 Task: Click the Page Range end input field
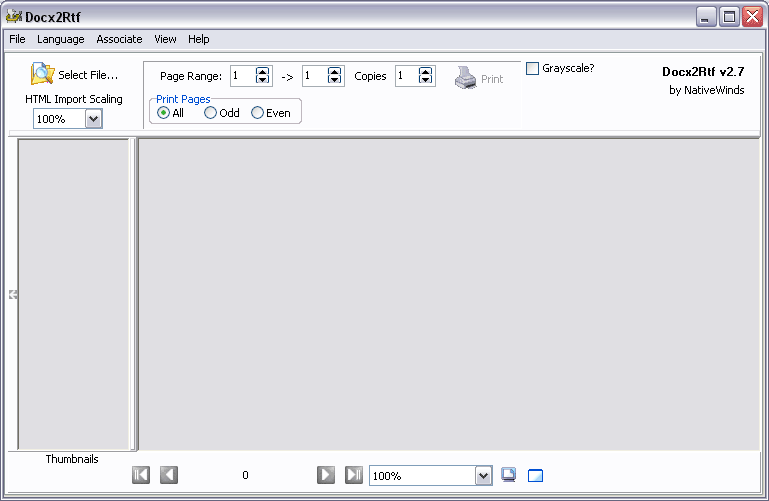[315, 76]
